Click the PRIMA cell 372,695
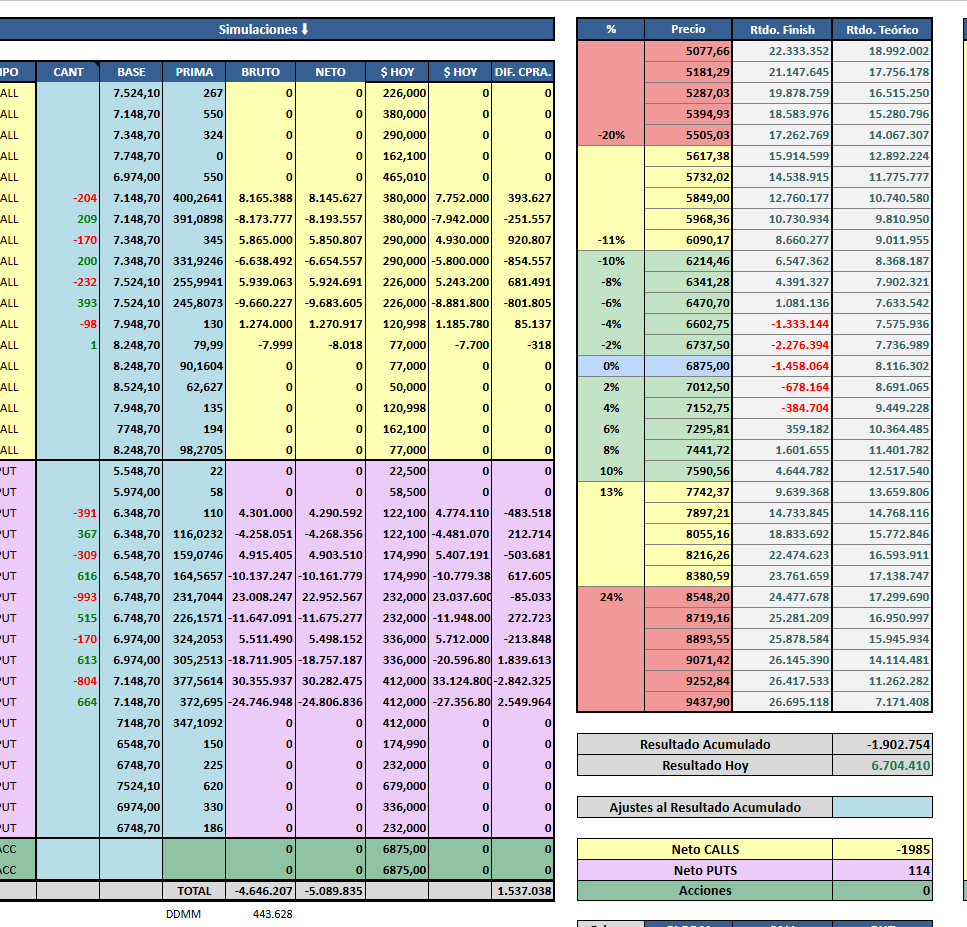The image size is (967, 927). (x=194, y=702)
